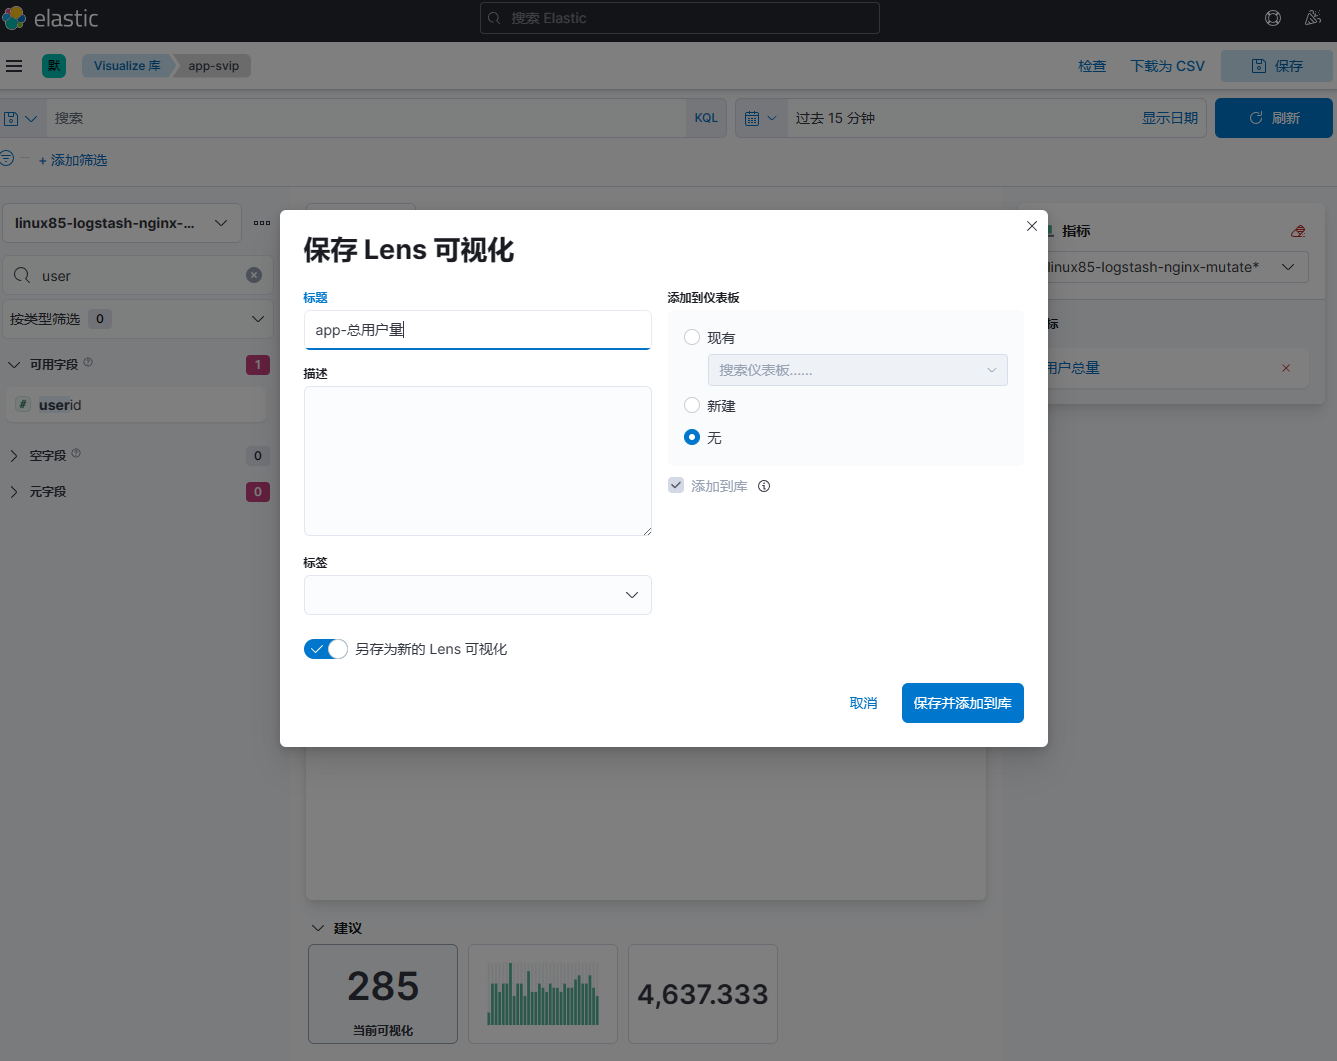Remove the 用户总量 metric with X icon

tap(1286, 368)
